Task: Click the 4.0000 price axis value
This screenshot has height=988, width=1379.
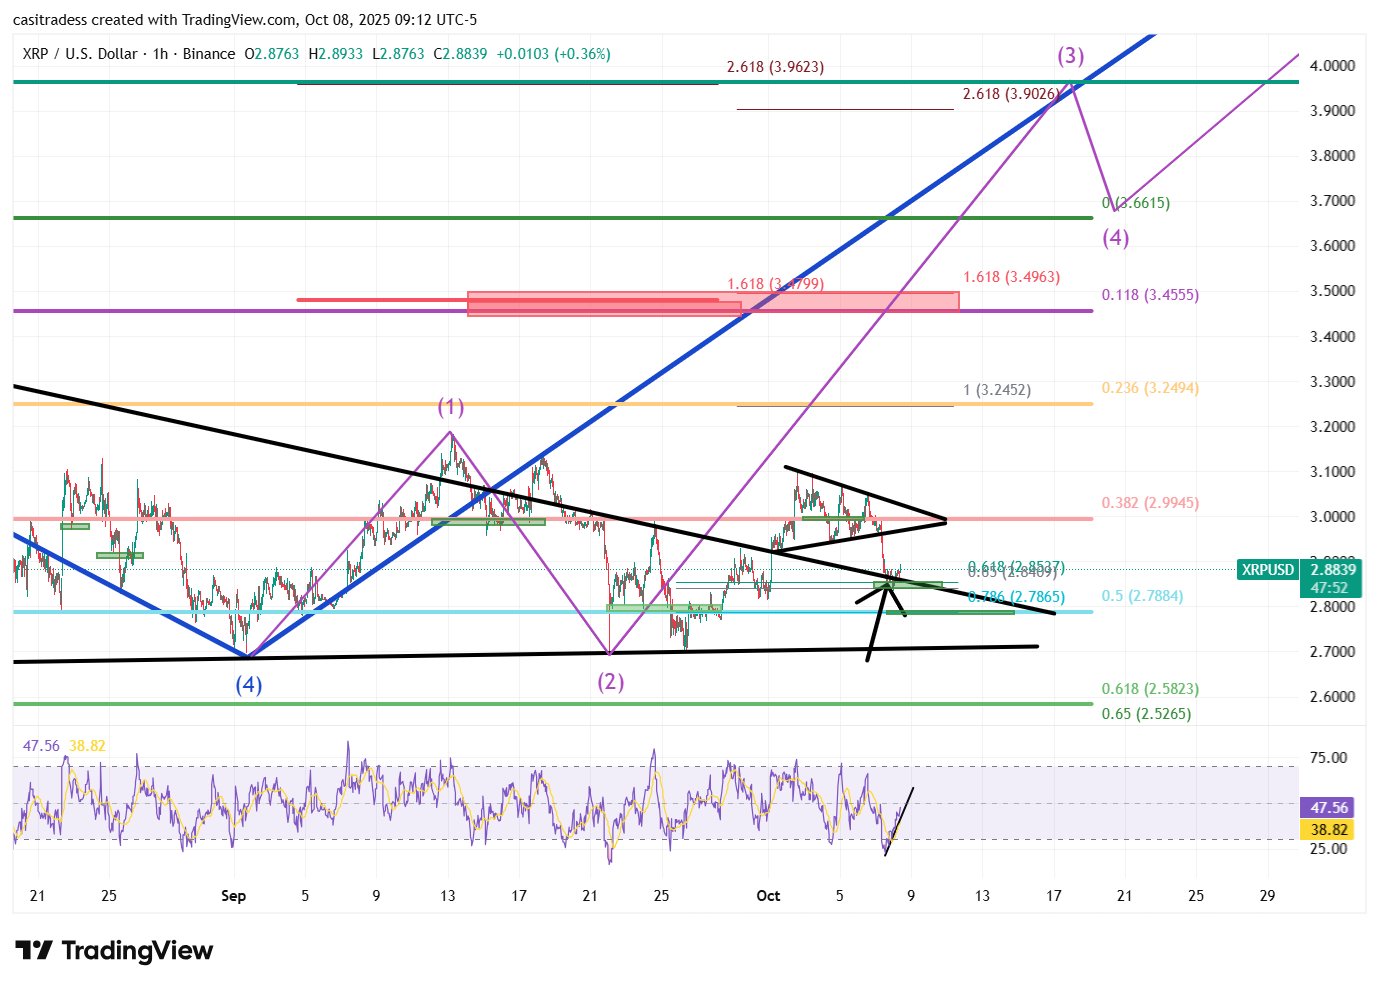Action: [1332, 66]
